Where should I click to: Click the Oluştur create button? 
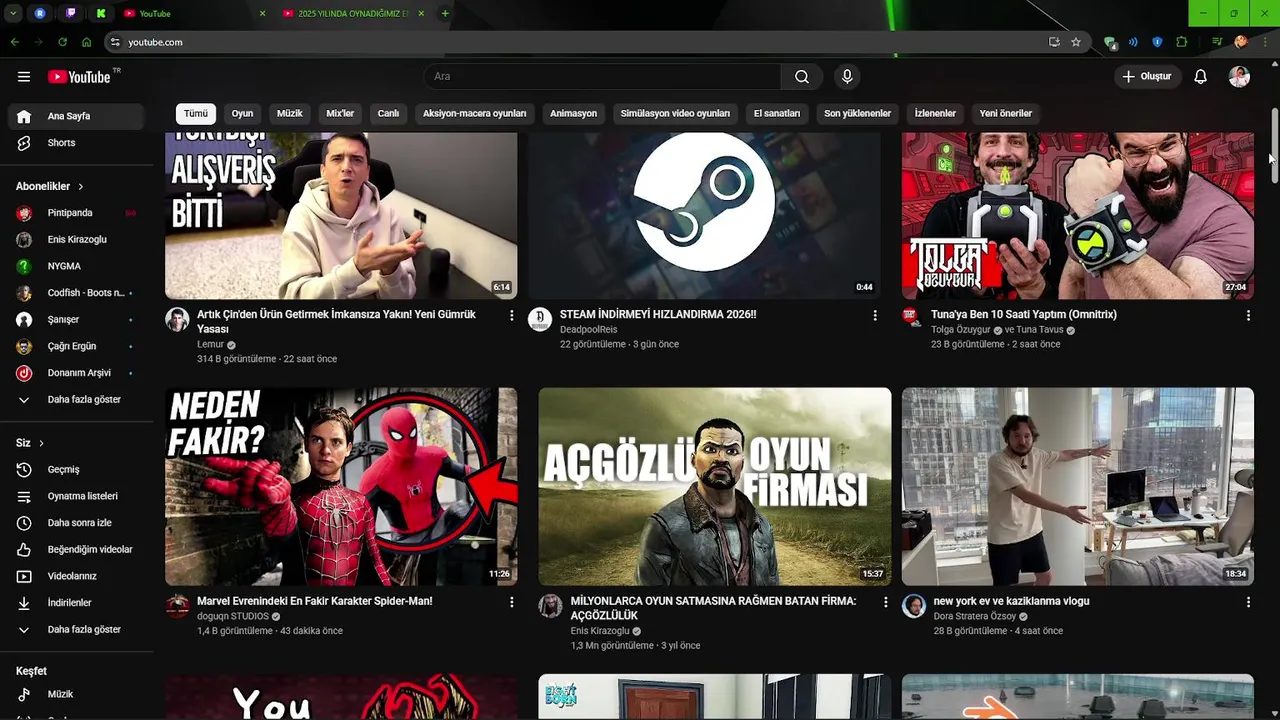pyautogui.click(x=1148, y=77)
